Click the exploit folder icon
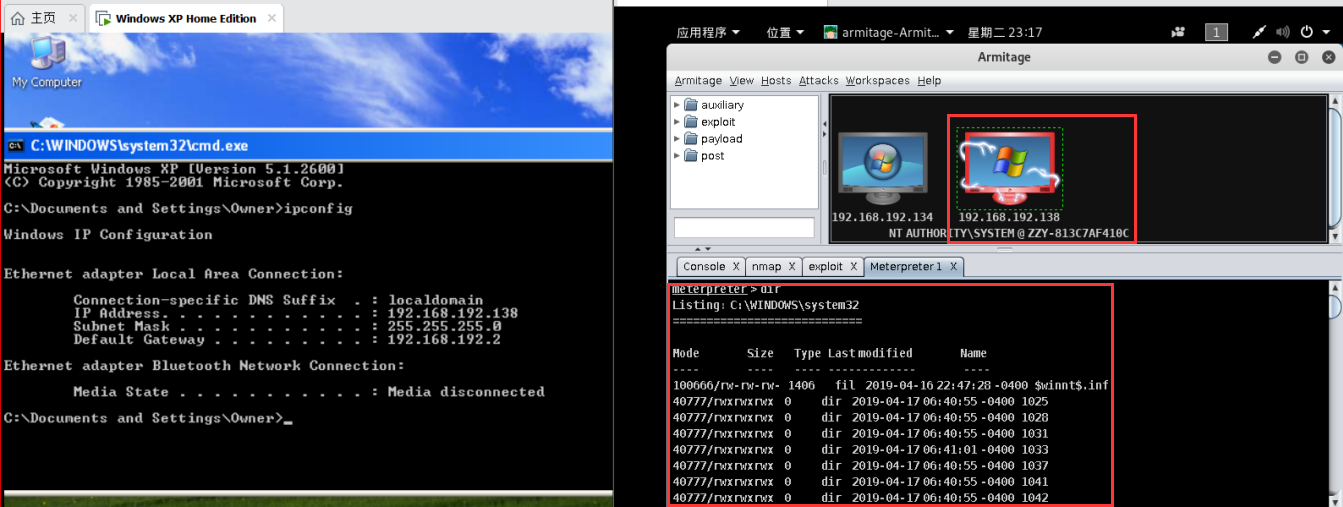The height and width of the screenshot is (507, 1343). coord(692,122)
